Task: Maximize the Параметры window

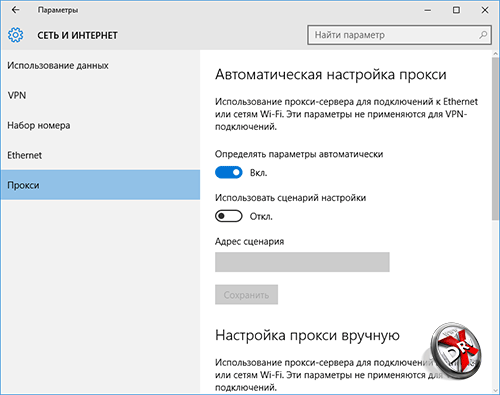Action: click(456, 10)
